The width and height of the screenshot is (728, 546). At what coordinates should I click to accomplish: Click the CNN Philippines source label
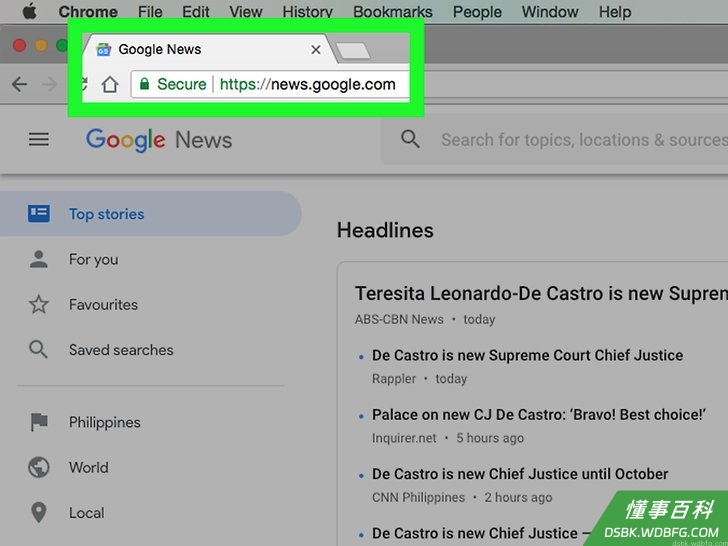[418, 497]
